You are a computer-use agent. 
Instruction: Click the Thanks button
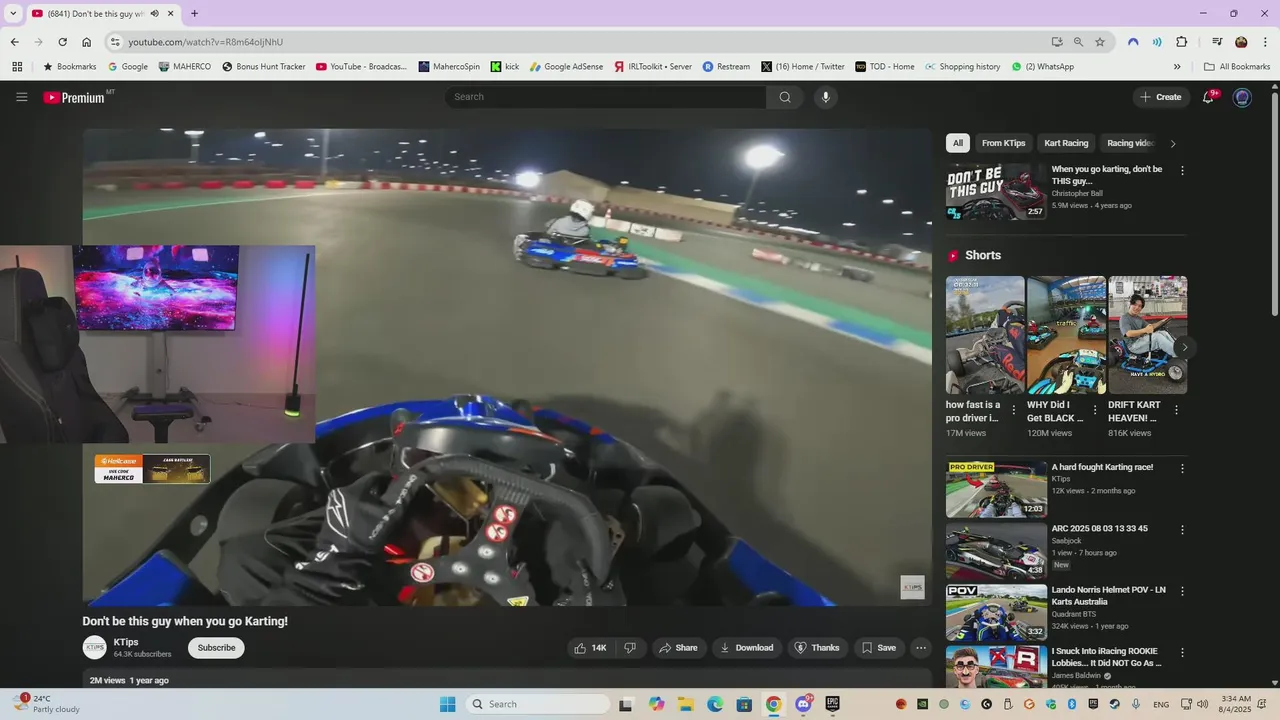click(817, 648)
